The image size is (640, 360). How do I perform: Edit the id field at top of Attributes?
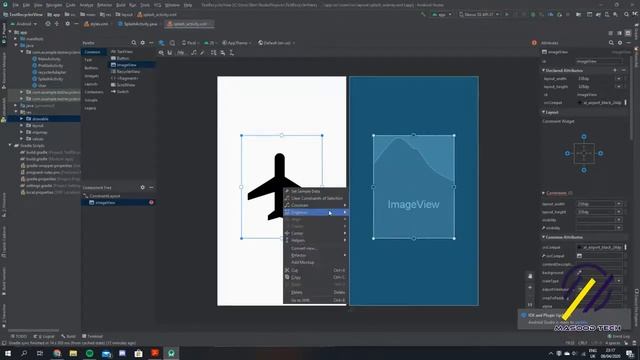coord(599,61)
